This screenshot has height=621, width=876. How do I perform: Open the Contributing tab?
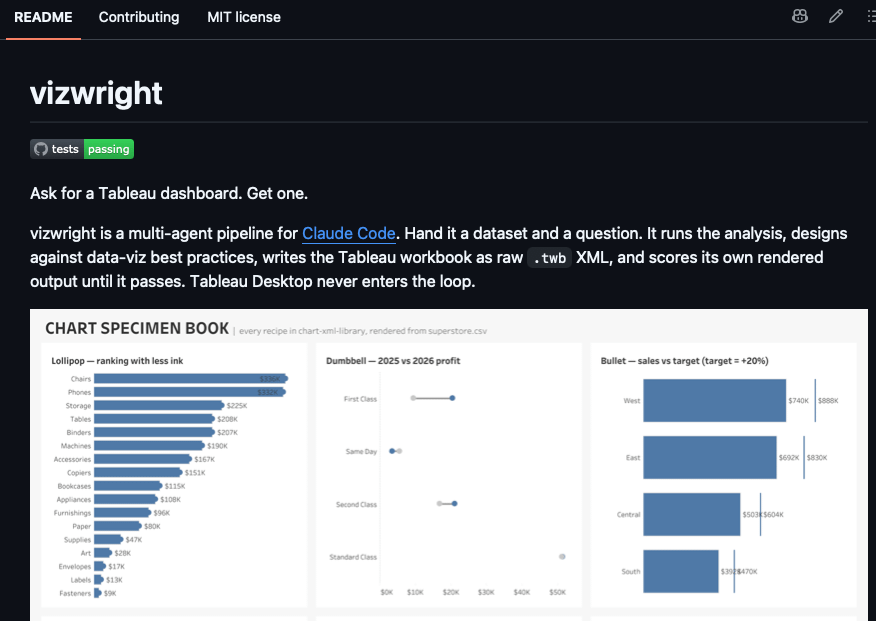[139, 17]
